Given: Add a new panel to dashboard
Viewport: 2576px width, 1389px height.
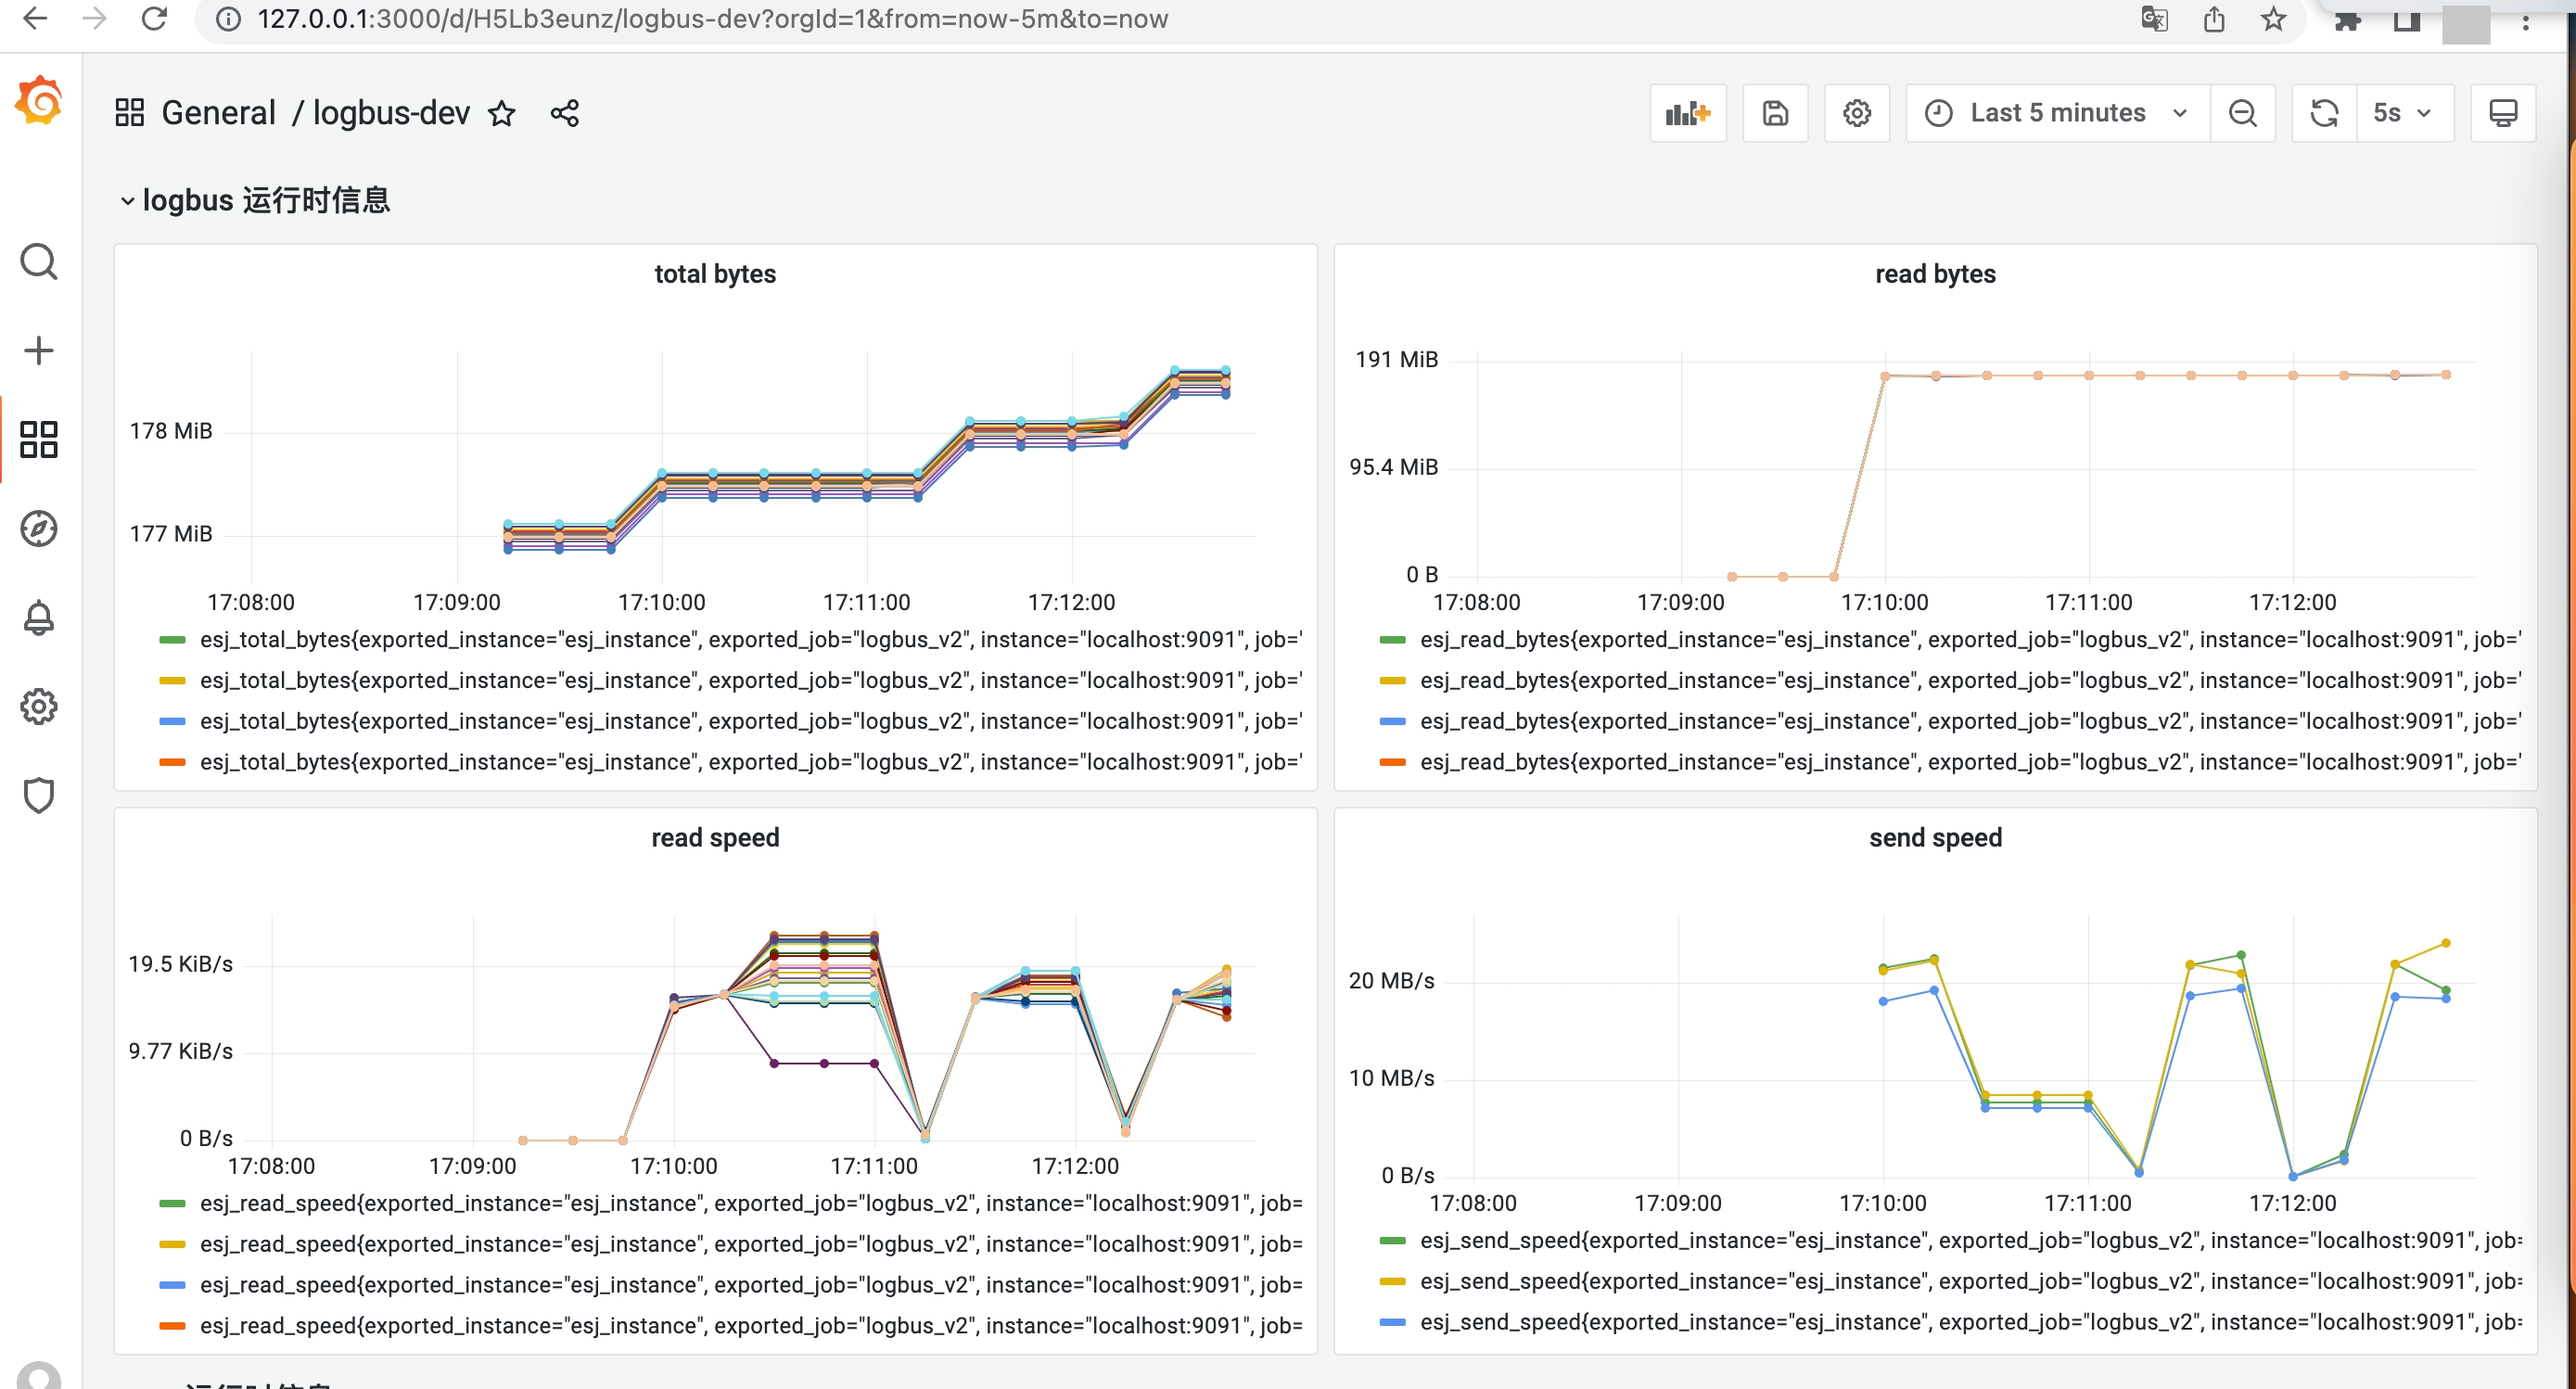Looking at the screenshot, I should 1688,113.
